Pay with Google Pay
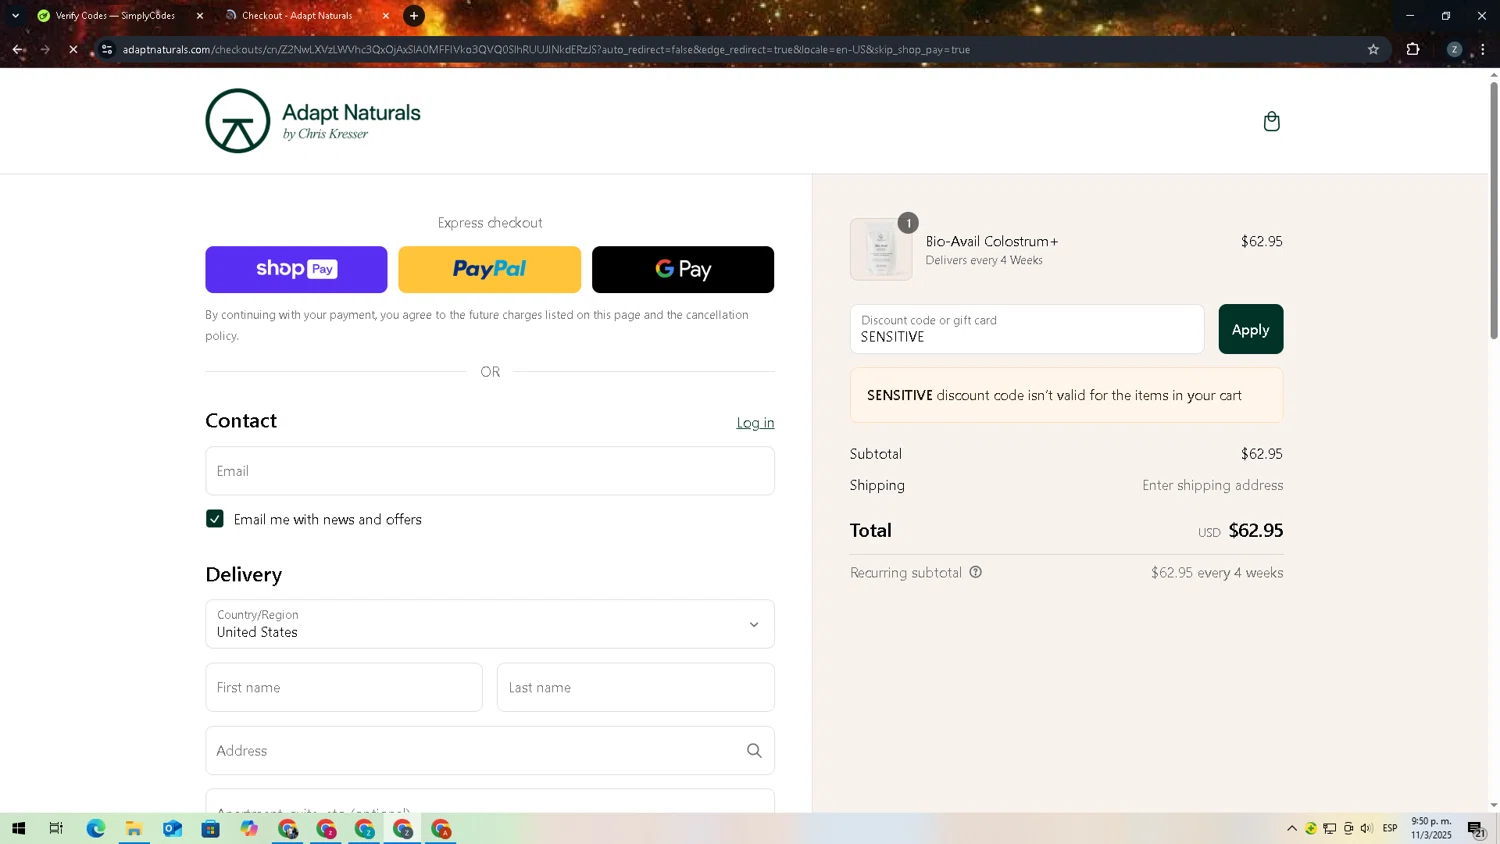 point(683,269)
